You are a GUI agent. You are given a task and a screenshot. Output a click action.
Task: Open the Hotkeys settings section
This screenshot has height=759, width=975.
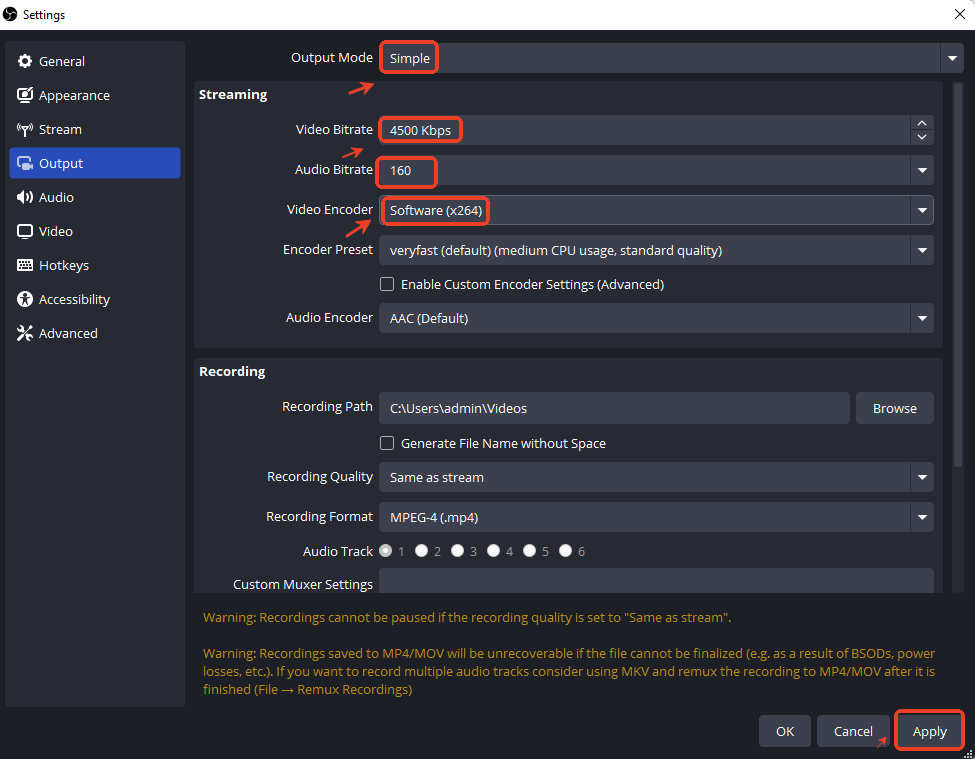pyautogui.click(x=64, y=265)
